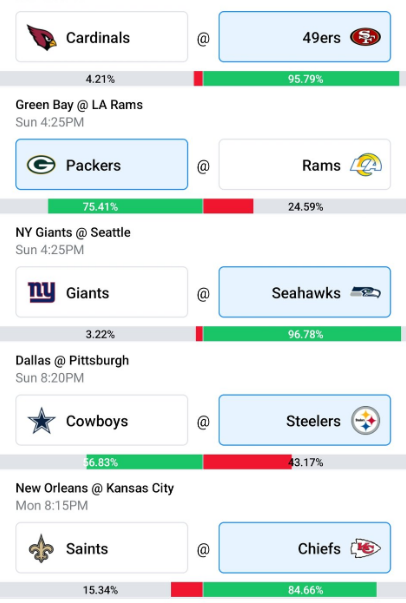
Task: Click the Packers 75.41% green bar
Action: pos(125,207)
